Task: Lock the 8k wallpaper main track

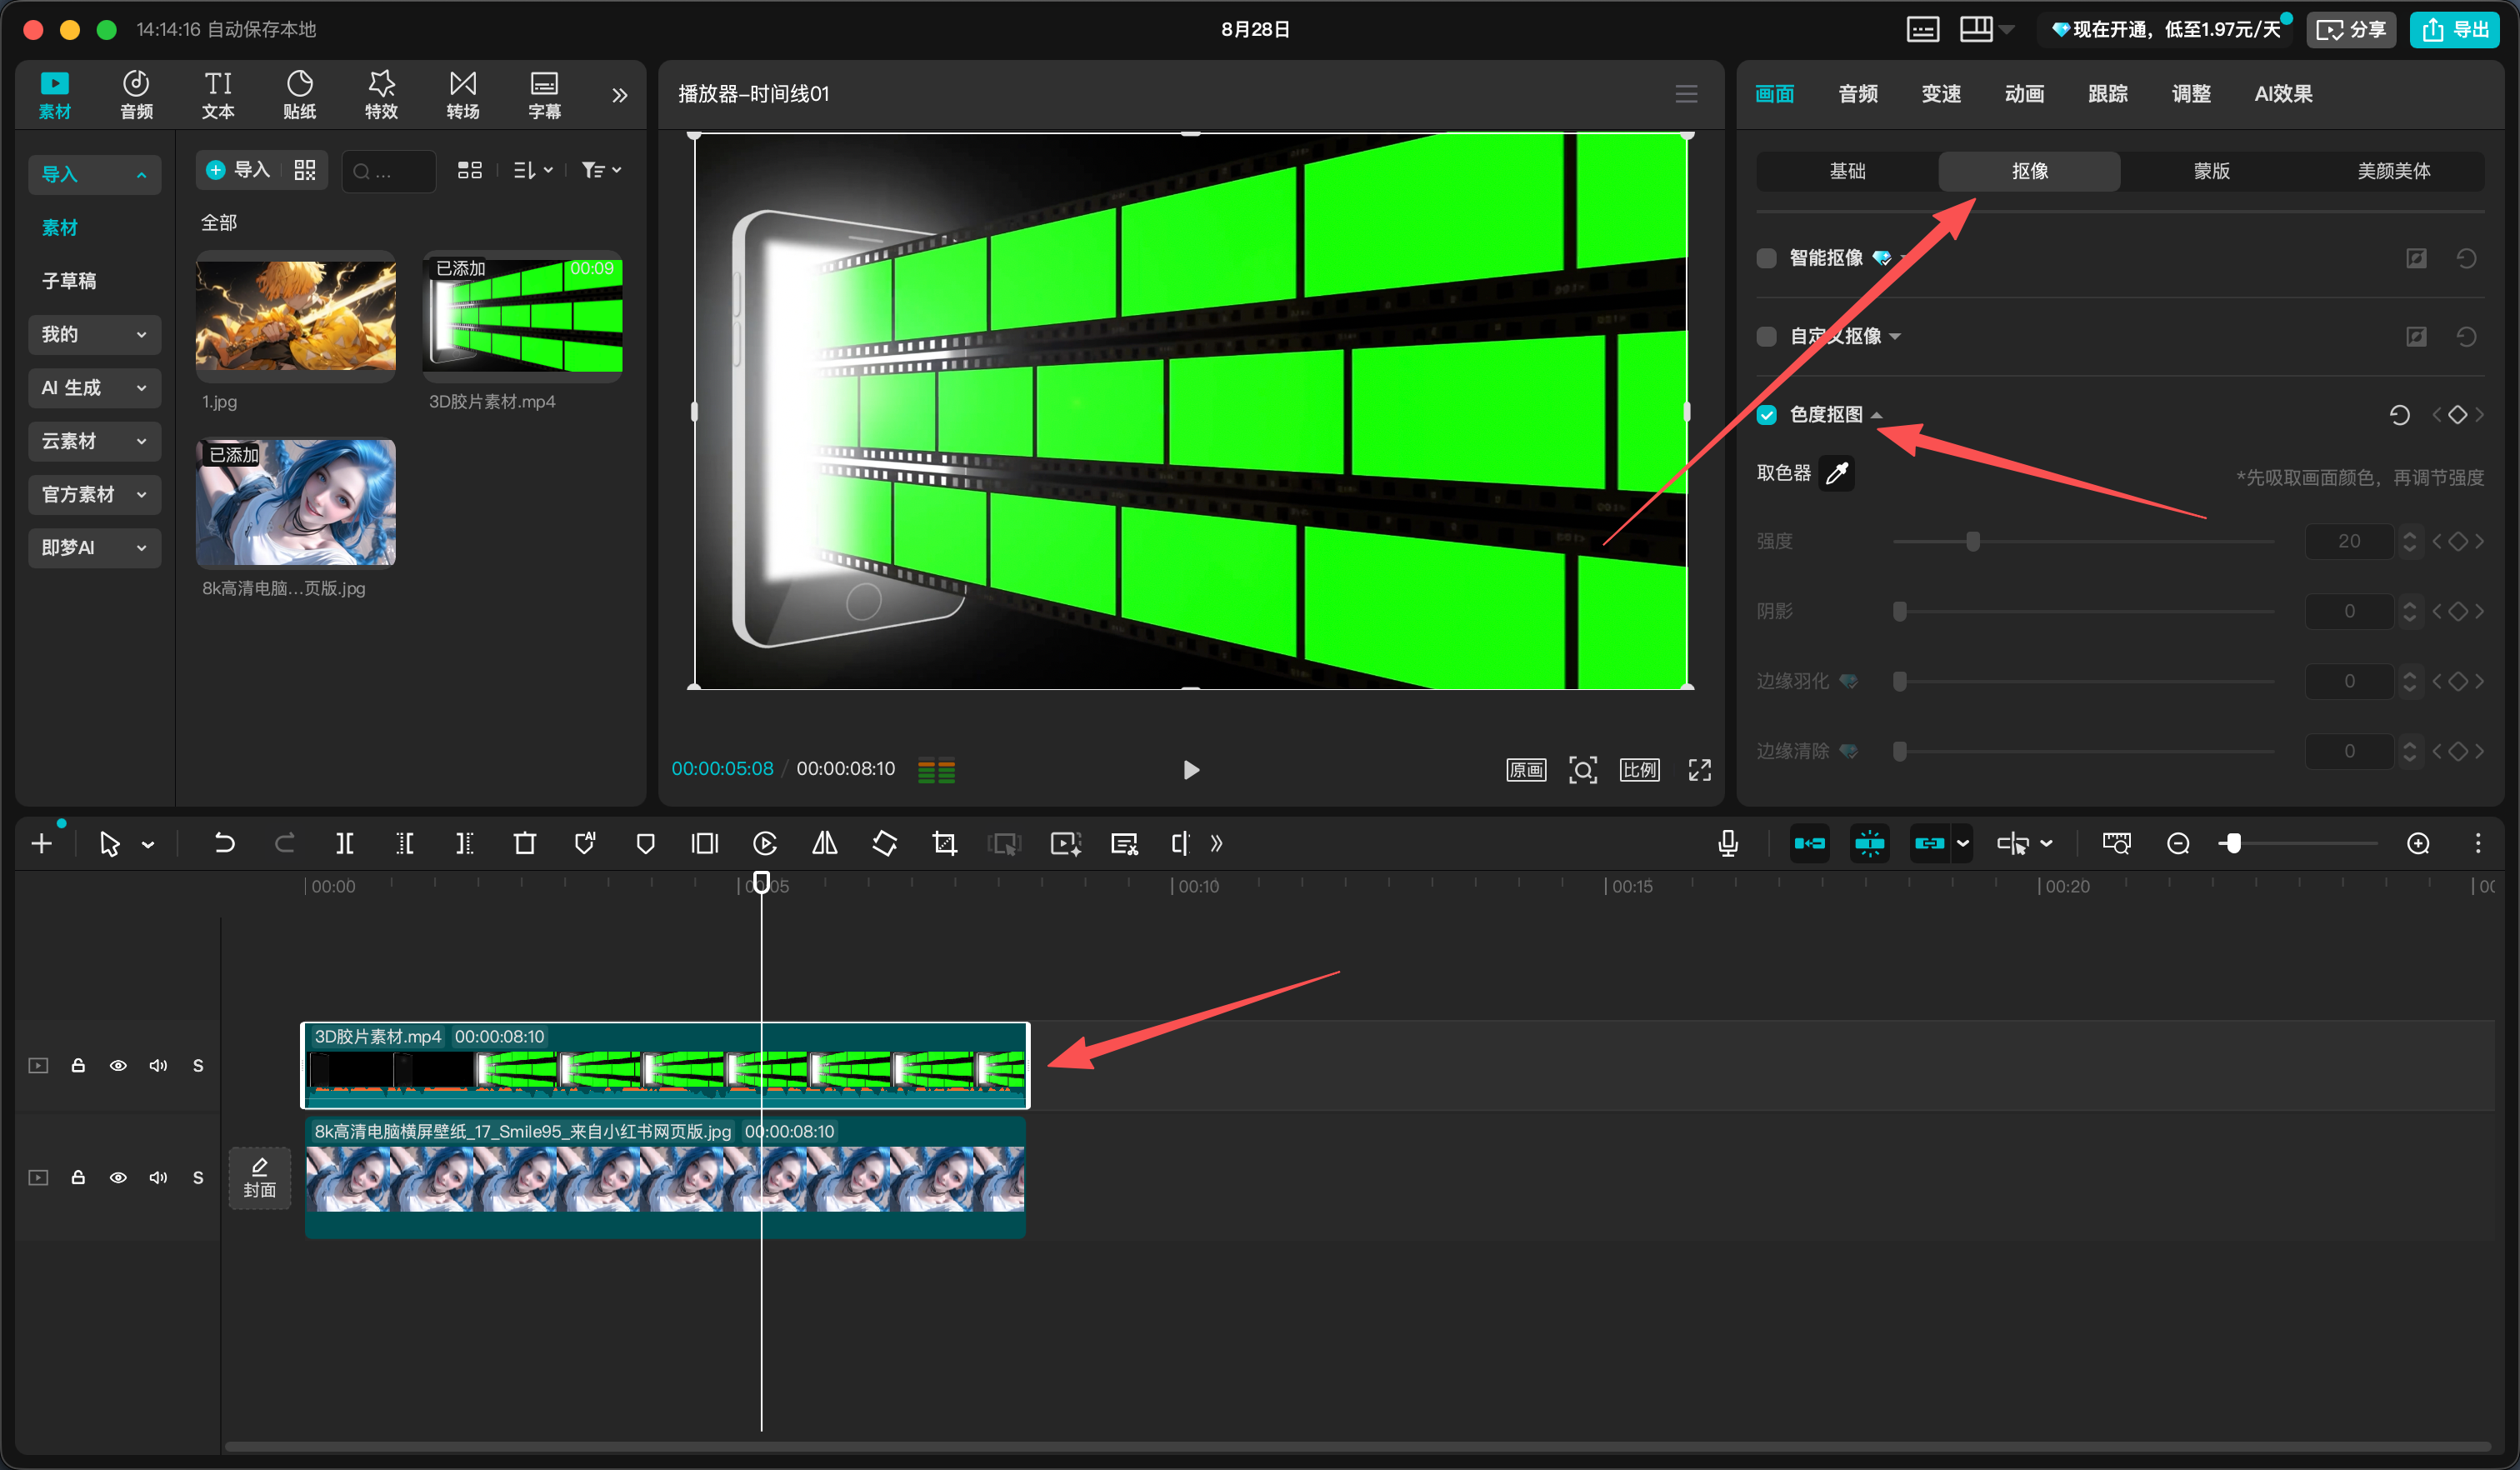Action: [x=78, y=1177]
